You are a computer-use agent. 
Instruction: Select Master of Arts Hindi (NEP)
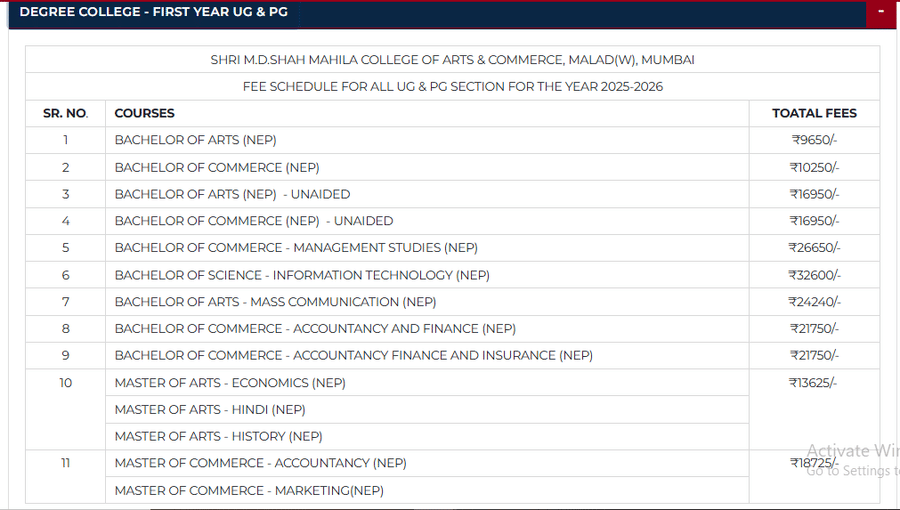pos(210,410)
